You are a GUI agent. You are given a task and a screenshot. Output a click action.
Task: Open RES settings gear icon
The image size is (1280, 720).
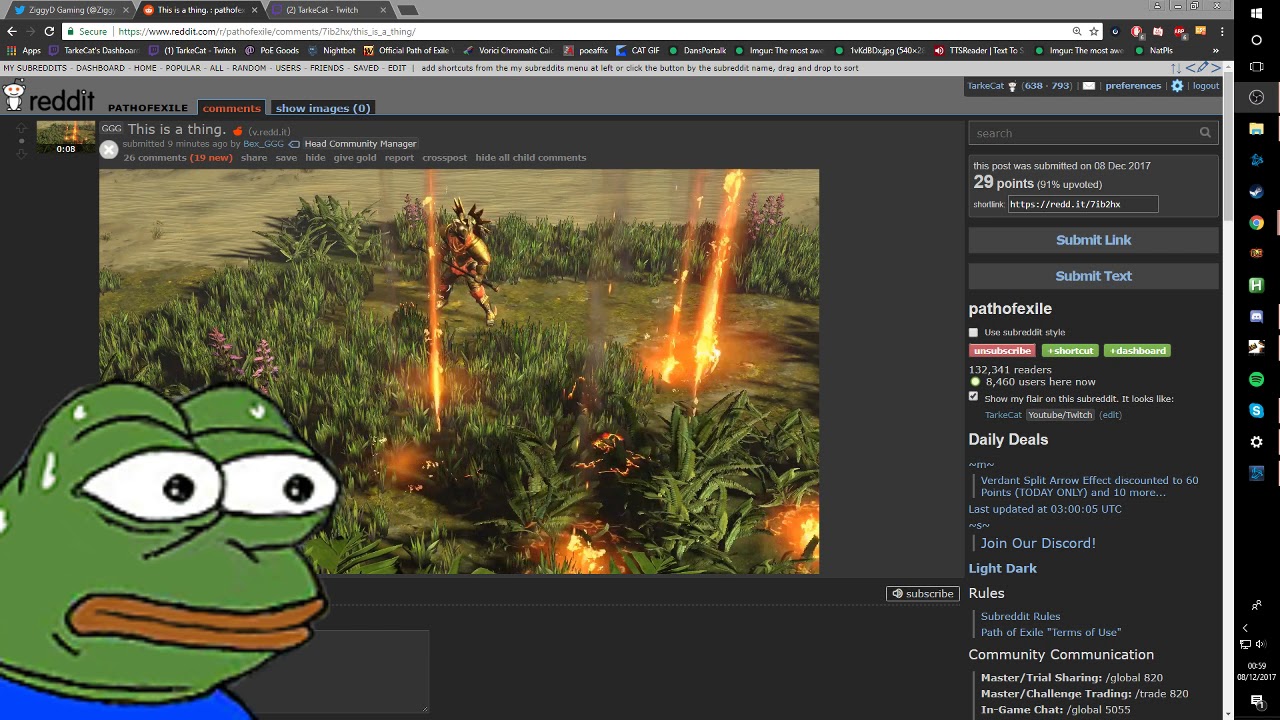1177,86
